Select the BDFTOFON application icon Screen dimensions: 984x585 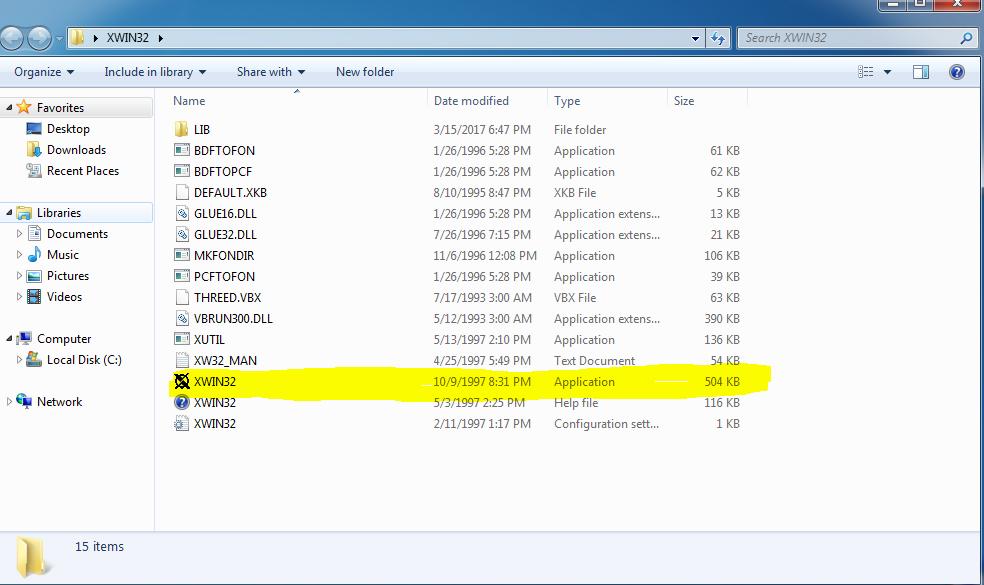pos(181,150)
